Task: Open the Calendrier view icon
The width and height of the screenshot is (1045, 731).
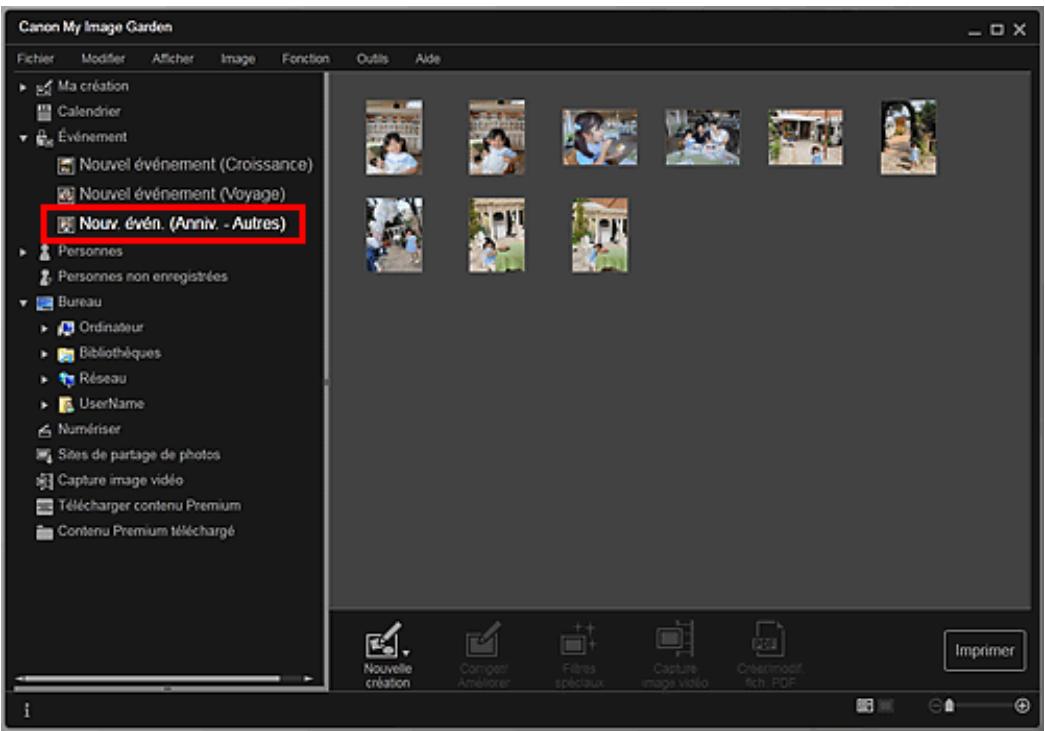Action: pos(44,112)
